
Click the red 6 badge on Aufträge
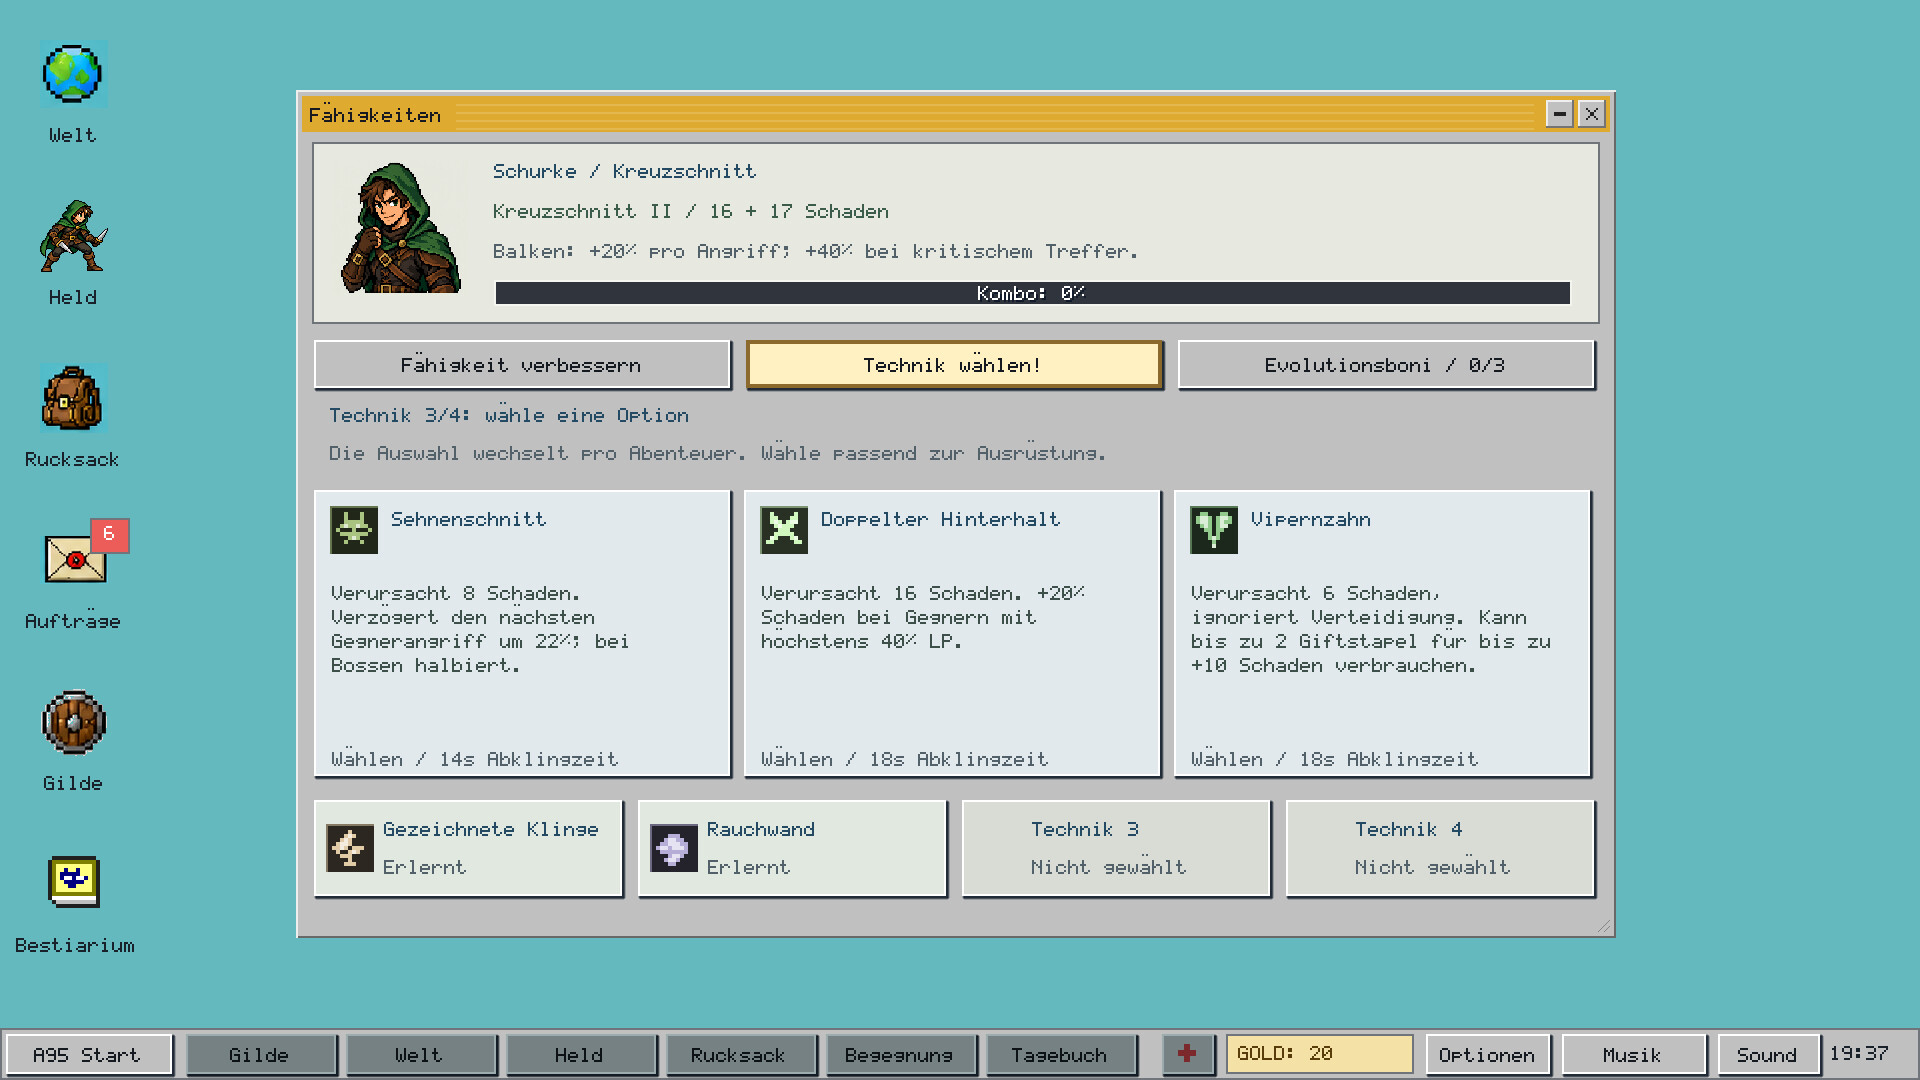click(109, 535)
